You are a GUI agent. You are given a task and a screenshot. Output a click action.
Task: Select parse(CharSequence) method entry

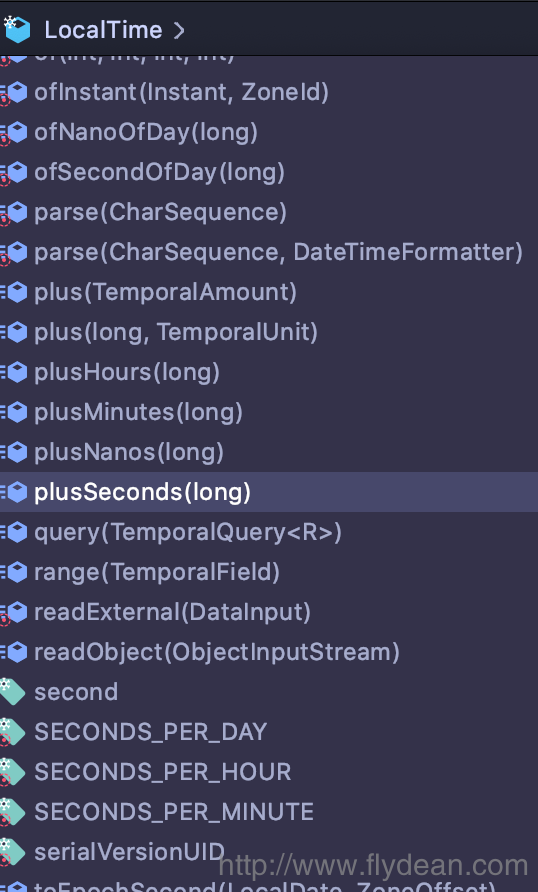point(269,212)
